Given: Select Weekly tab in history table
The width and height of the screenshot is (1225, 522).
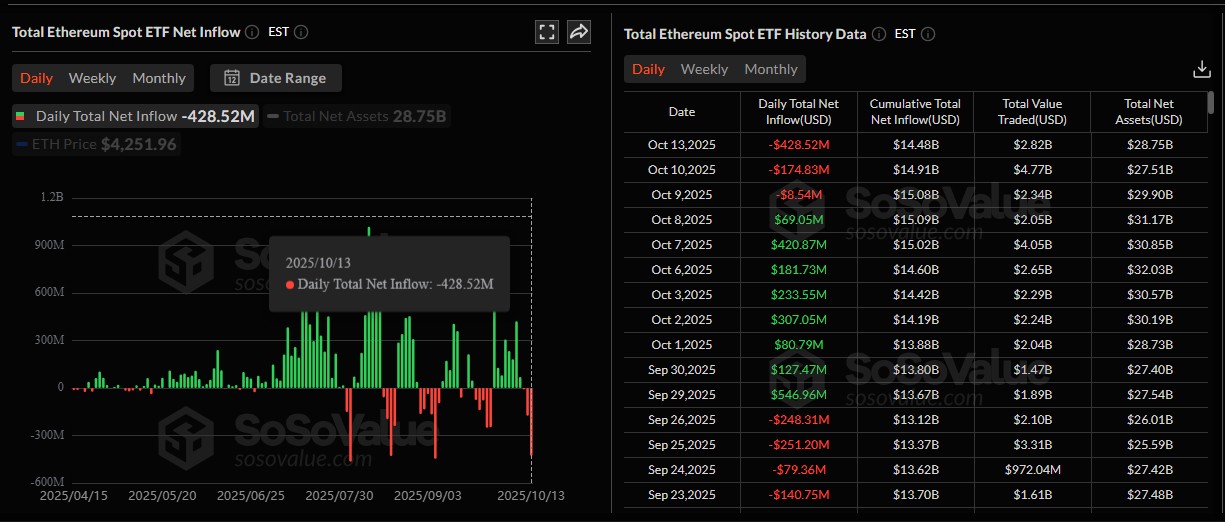Looking at the screenshot, I should click(x=704, y=69).
